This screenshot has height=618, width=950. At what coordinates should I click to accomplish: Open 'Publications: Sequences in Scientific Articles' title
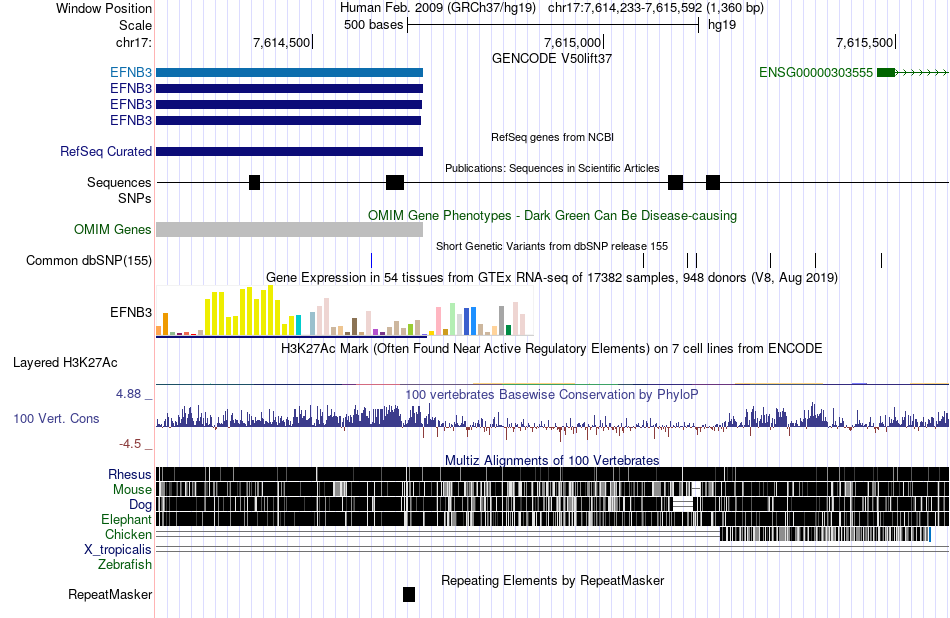point(552,168)
